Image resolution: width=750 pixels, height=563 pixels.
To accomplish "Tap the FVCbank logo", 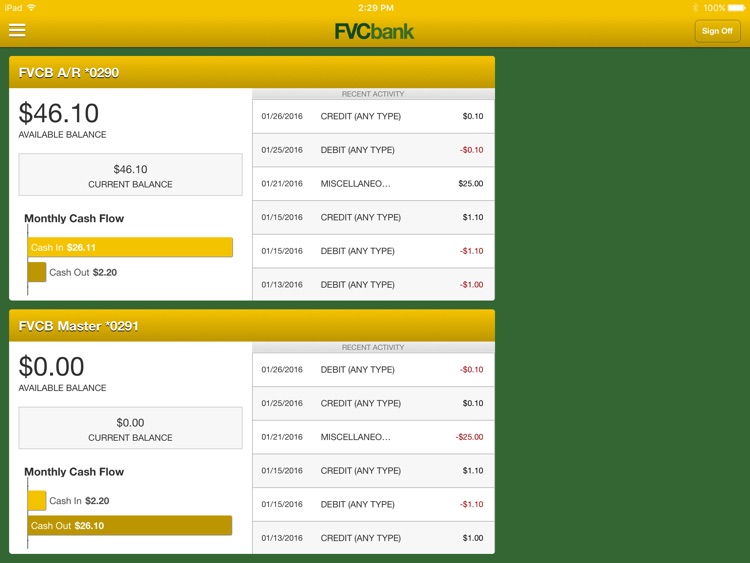I will point(374,32).
